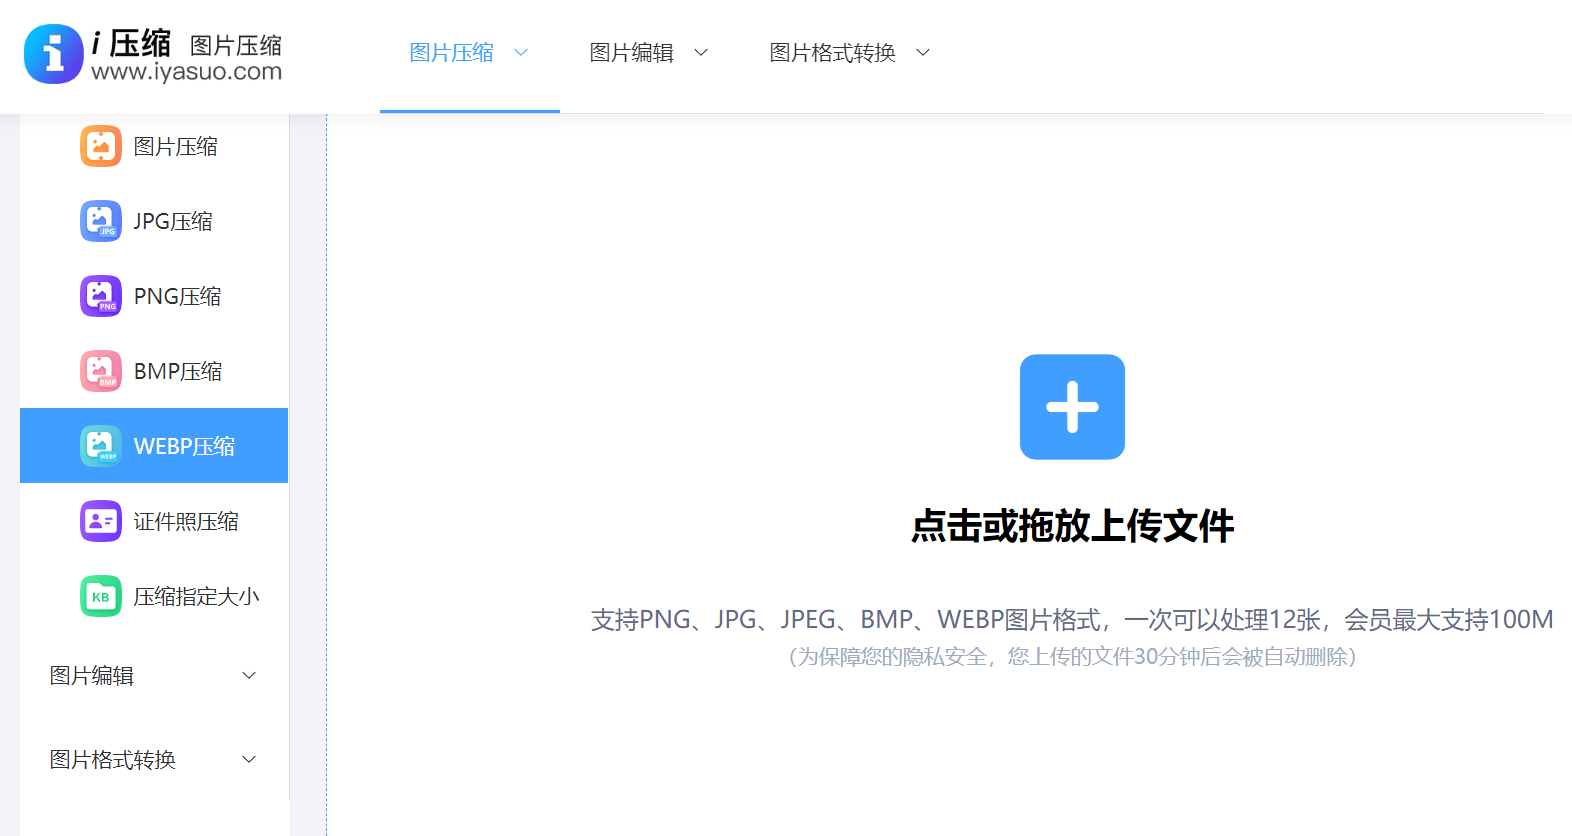Image resolution: width=1572 pixels, height=836 pixels.
Task: Select 压缩指定大小 label in the sidebar
Action: pyautogui.click(x=196, y=597)
